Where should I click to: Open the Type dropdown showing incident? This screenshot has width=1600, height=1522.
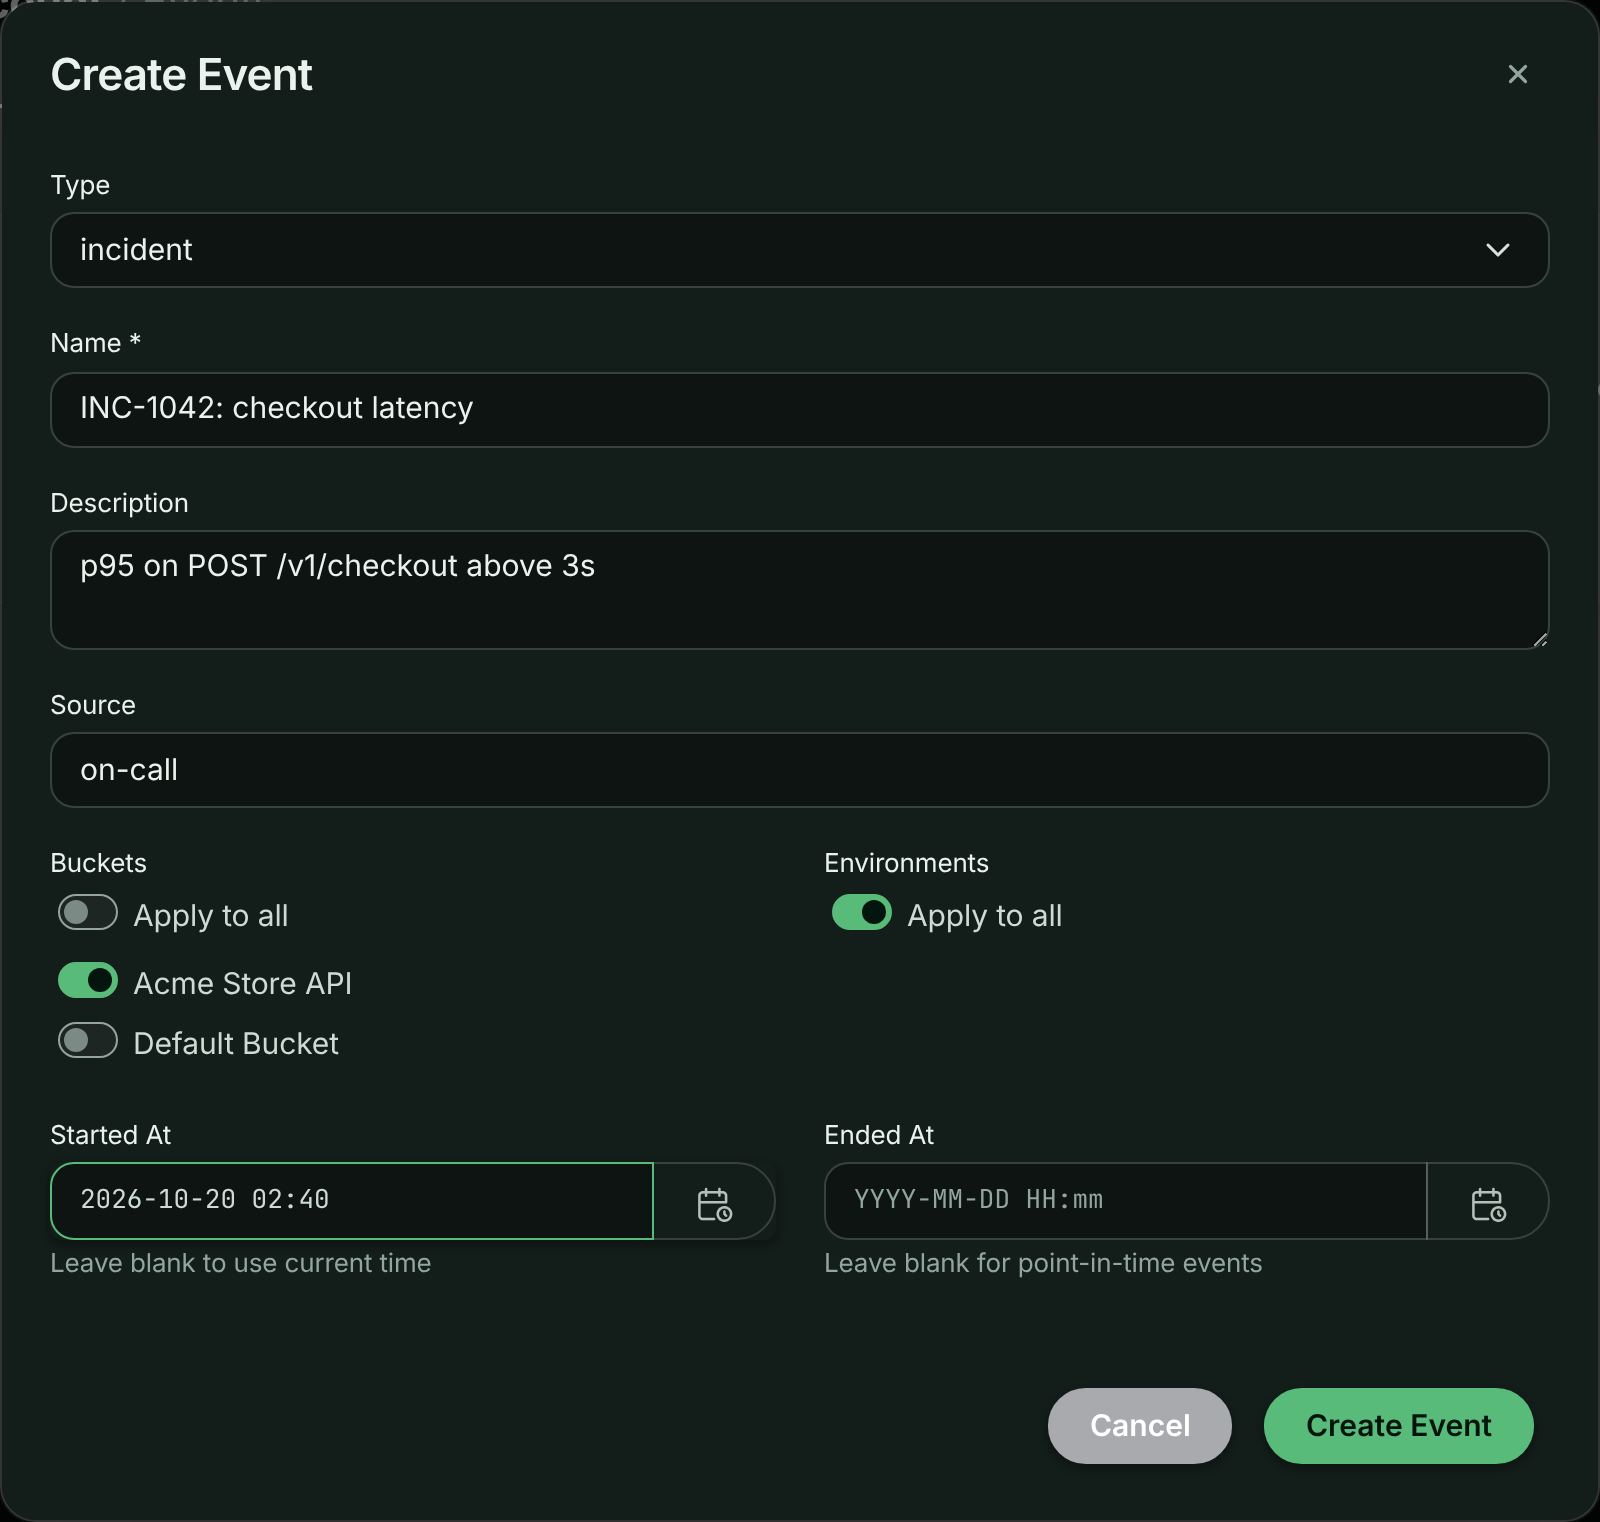[799, 250]
